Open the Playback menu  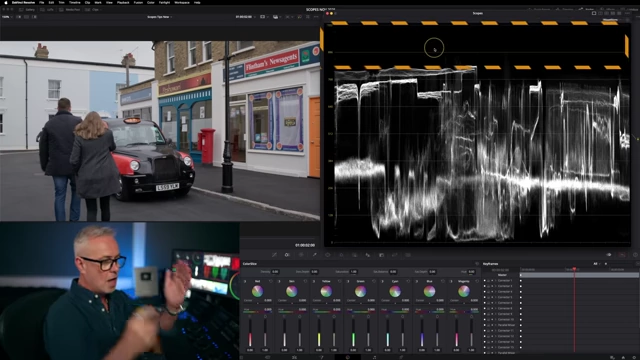point(123,2)
